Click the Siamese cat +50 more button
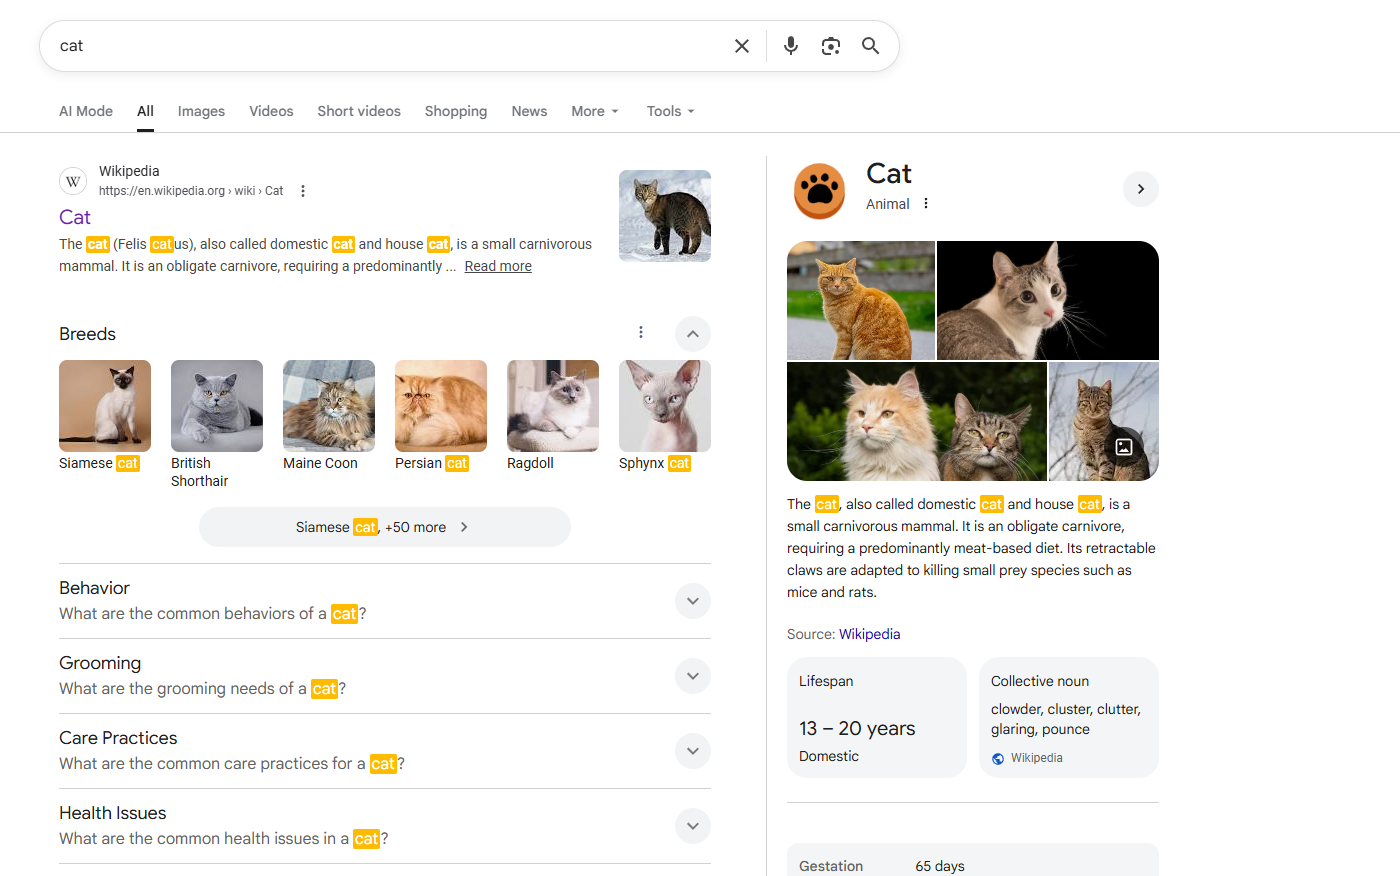Screen dimensions: 1400x876 point(384,526)
